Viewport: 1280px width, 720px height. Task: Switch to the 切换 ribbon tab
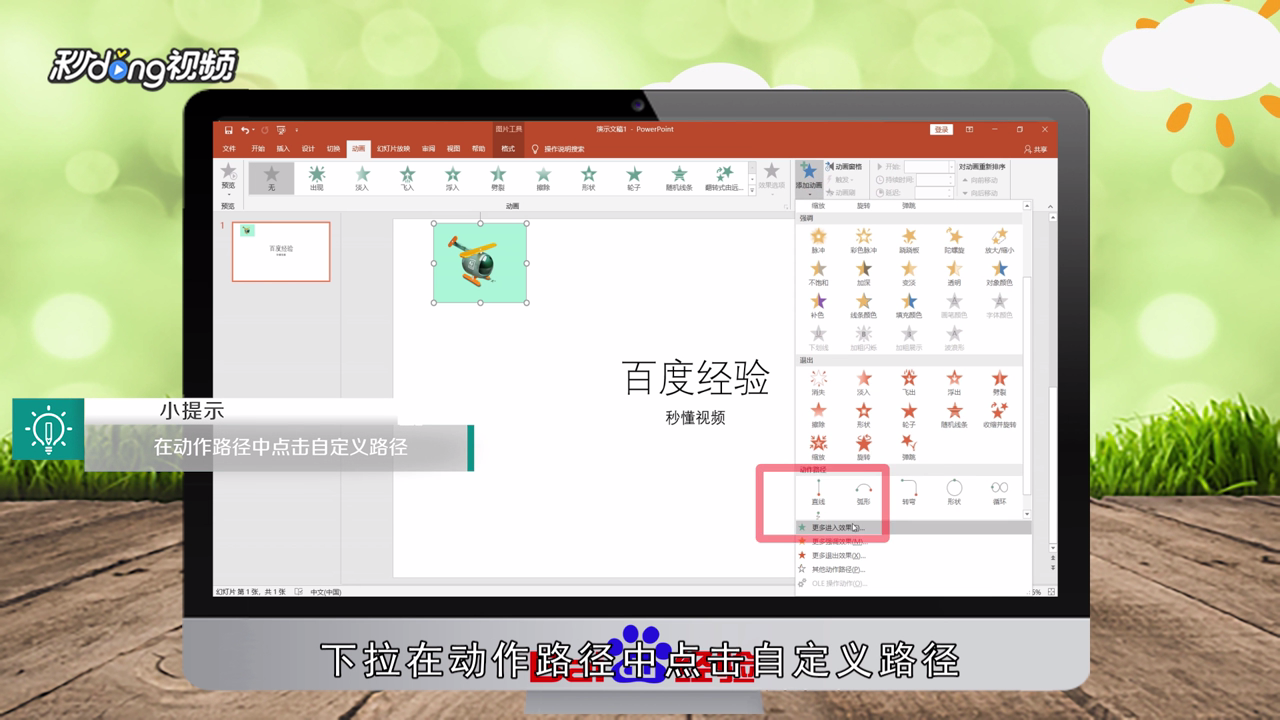(x=333, y=149)
